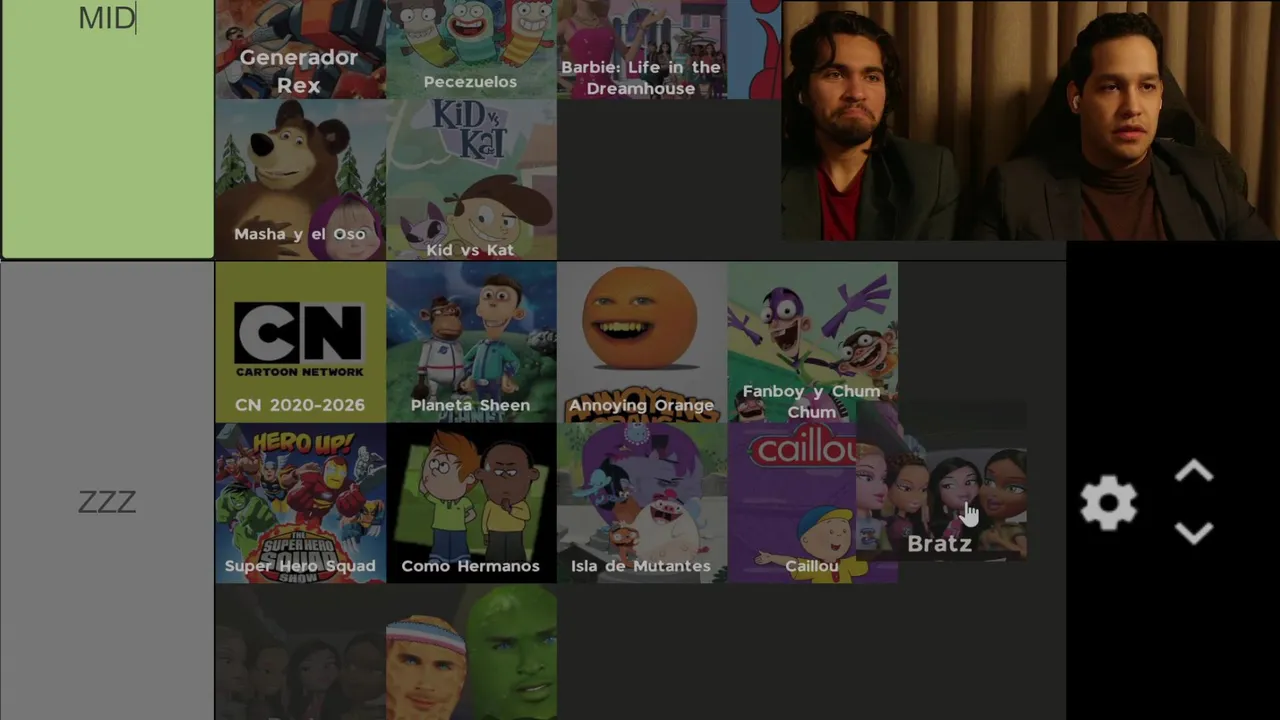Image resolution: width=1280 pixels, height=720 pixels.
Task: Select the Barbie: Life in the Dreamhouse card
Action: (641, 49)
